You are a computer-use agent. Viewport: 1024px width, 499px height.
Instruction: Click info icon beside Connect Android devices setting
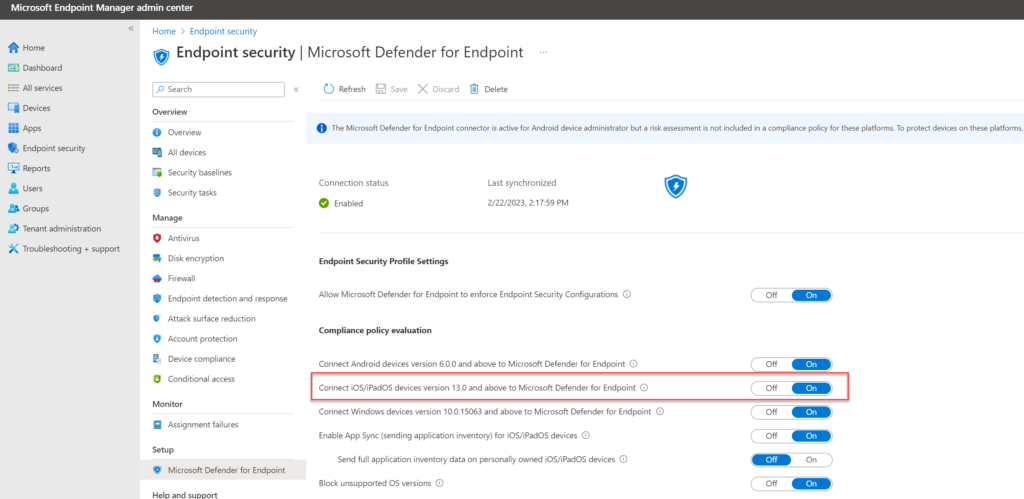coord(633,363)
